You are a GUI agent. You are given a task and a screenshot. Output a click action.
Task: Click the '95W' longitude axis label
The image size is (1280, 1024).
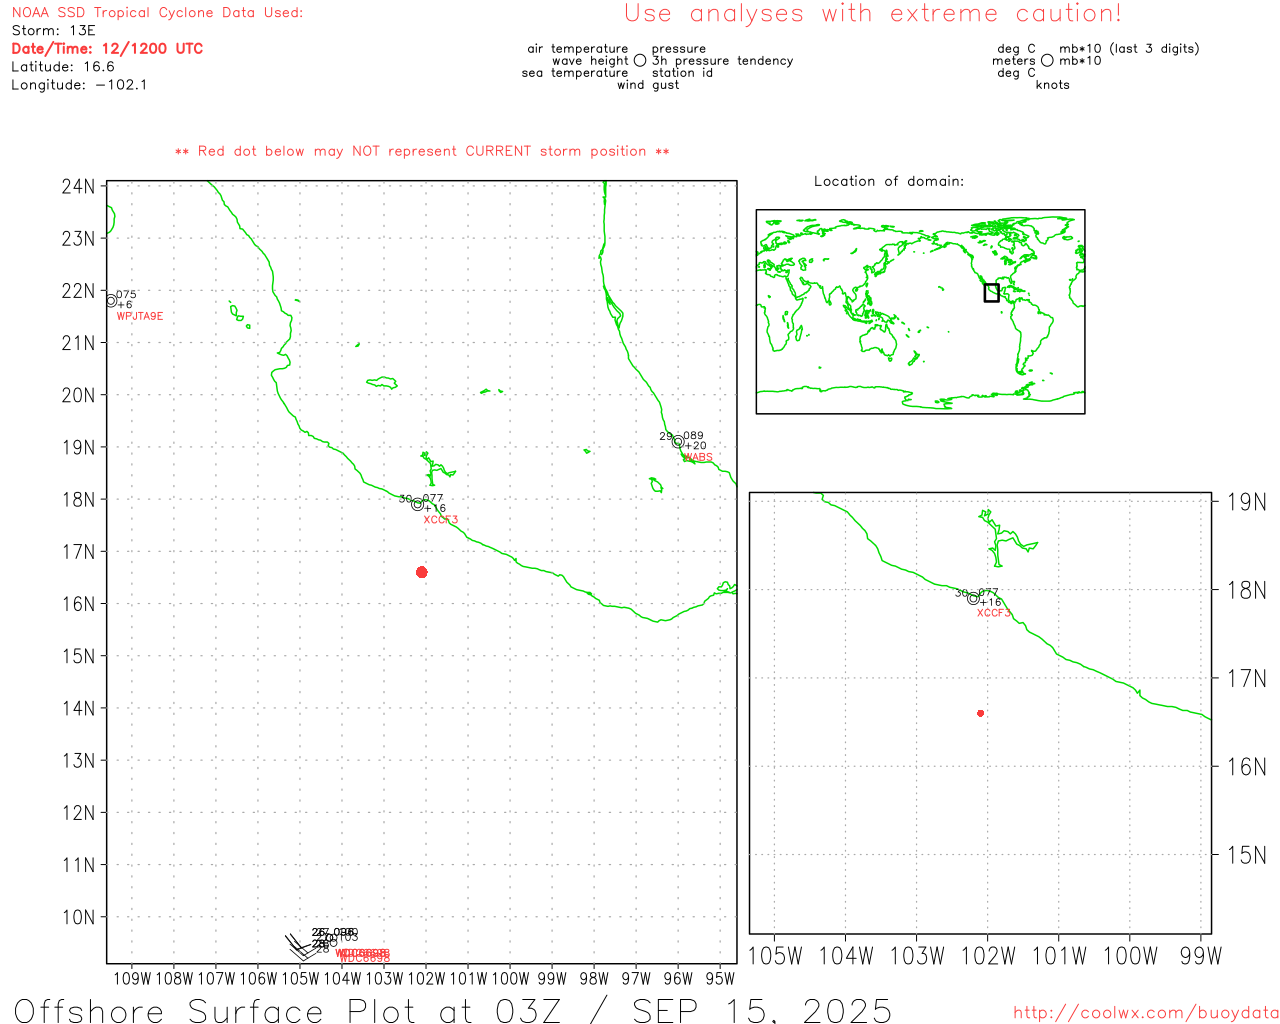coord(720,978)
